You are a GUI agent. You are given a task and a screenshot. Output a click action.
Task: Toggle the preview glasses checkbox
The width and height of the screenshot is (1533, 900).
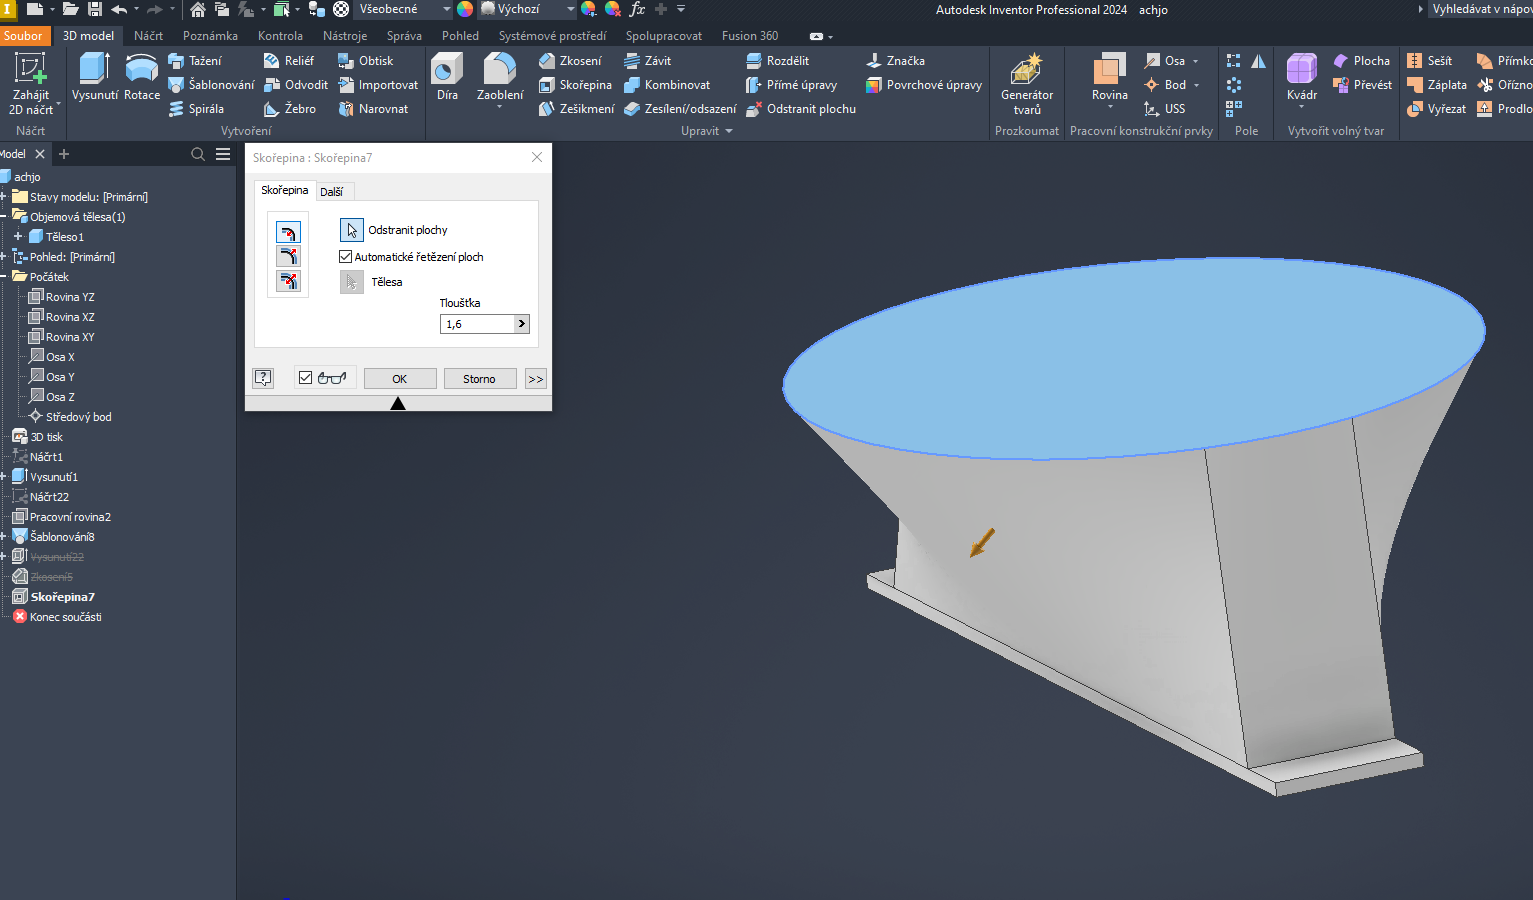tap(306, 378)
